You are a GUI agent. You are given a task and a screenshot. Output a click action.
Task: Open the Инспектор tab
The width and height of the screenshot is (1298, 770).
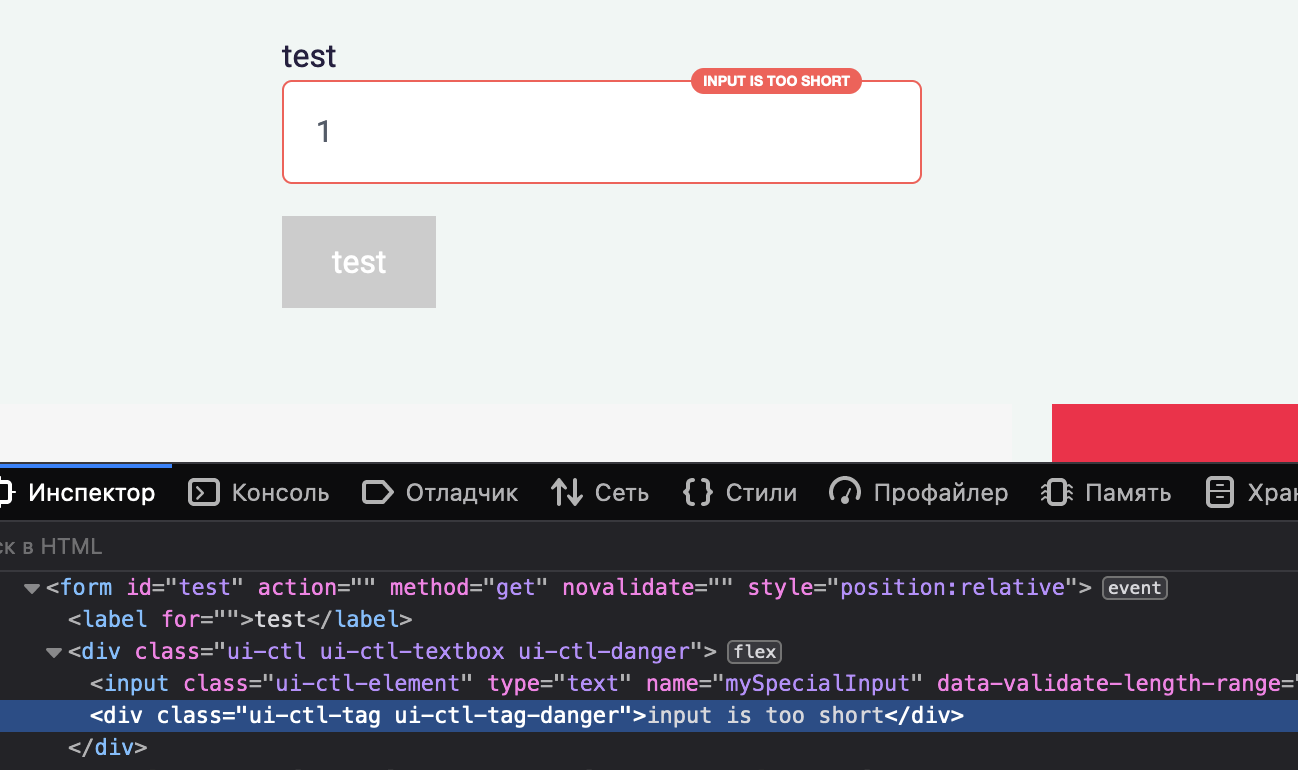click(78, 492)
